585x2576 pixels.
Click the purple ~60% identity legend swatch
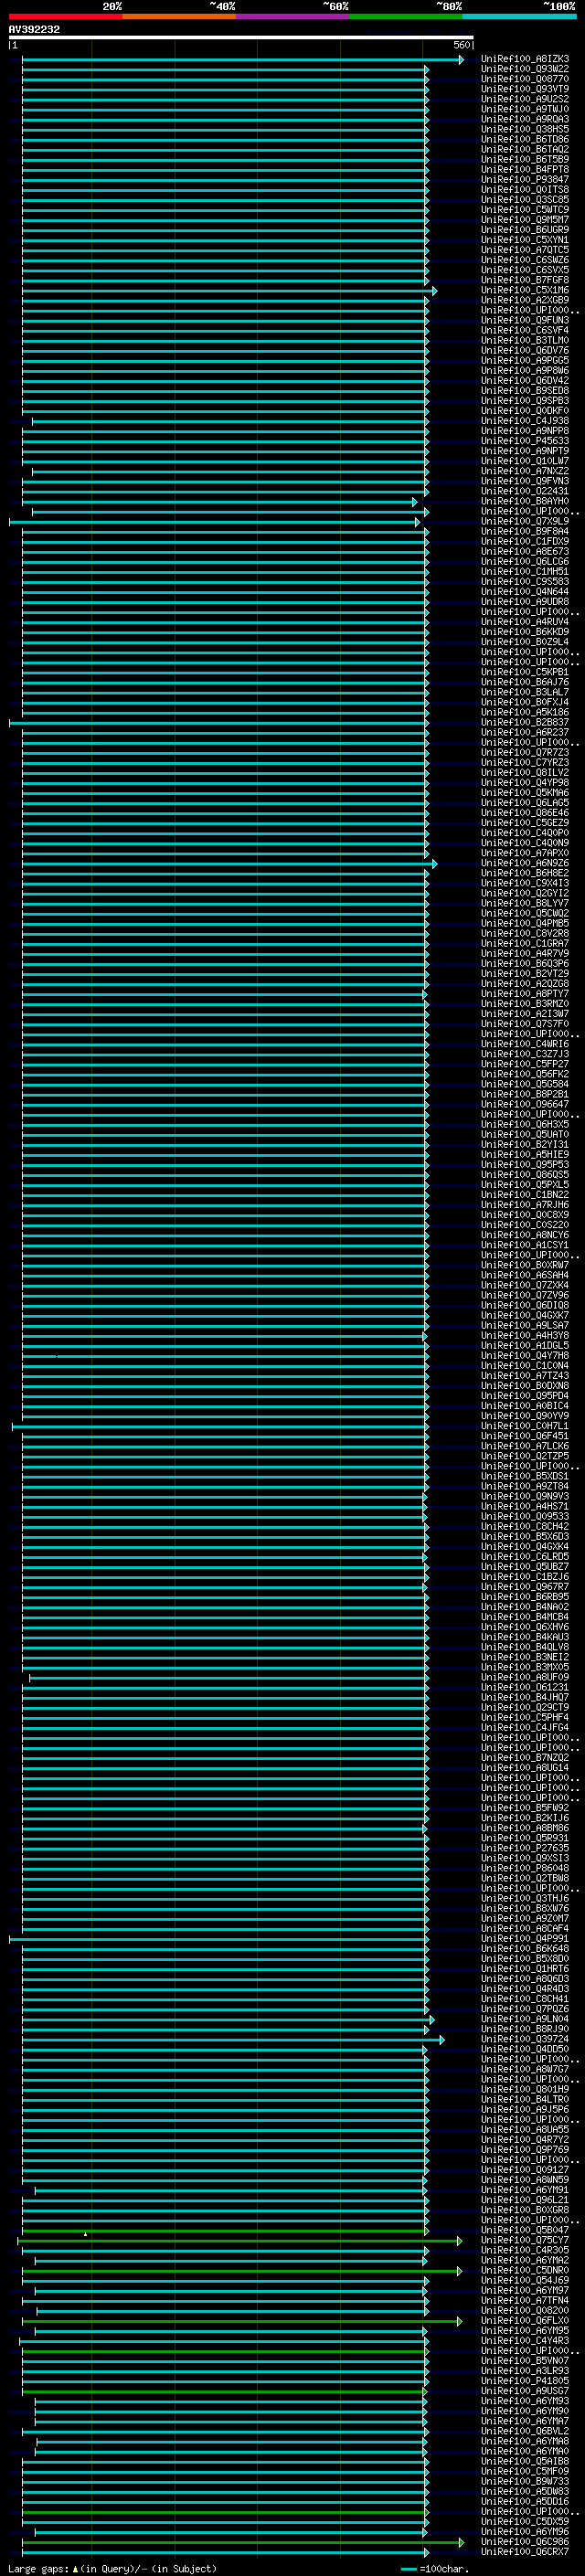click(x=293, y=16)
